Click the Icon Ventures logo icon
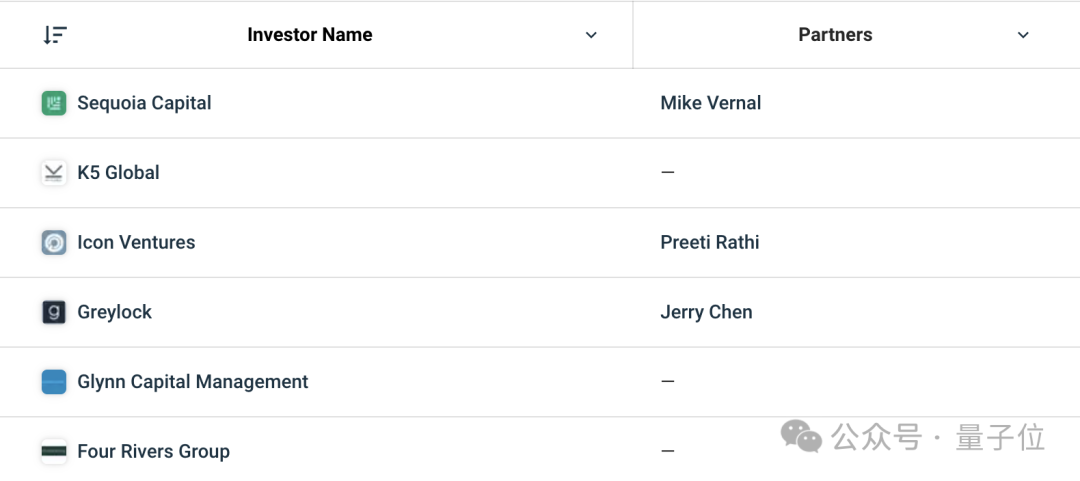Screen dimensions: 1080x481 click(54, 243)
